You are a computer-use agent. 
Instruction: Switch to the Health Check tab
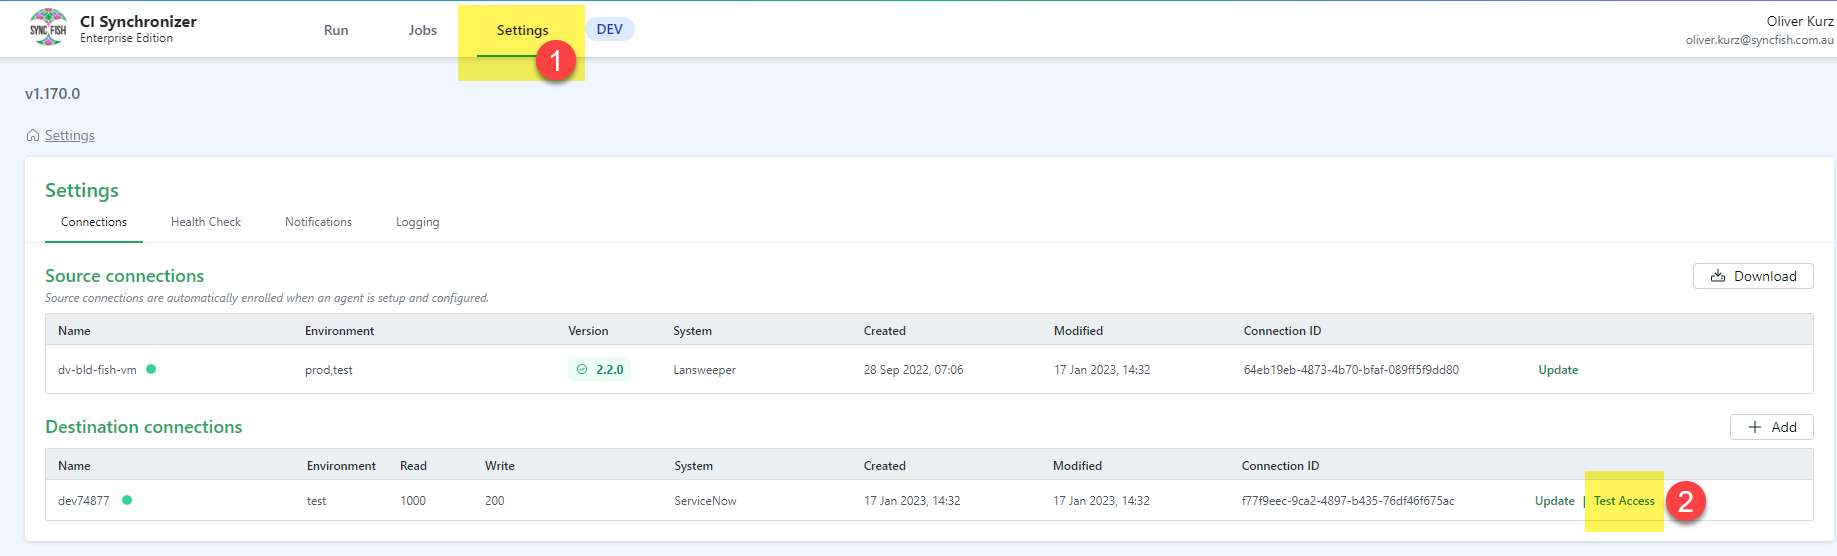click(x=206, y=222)
